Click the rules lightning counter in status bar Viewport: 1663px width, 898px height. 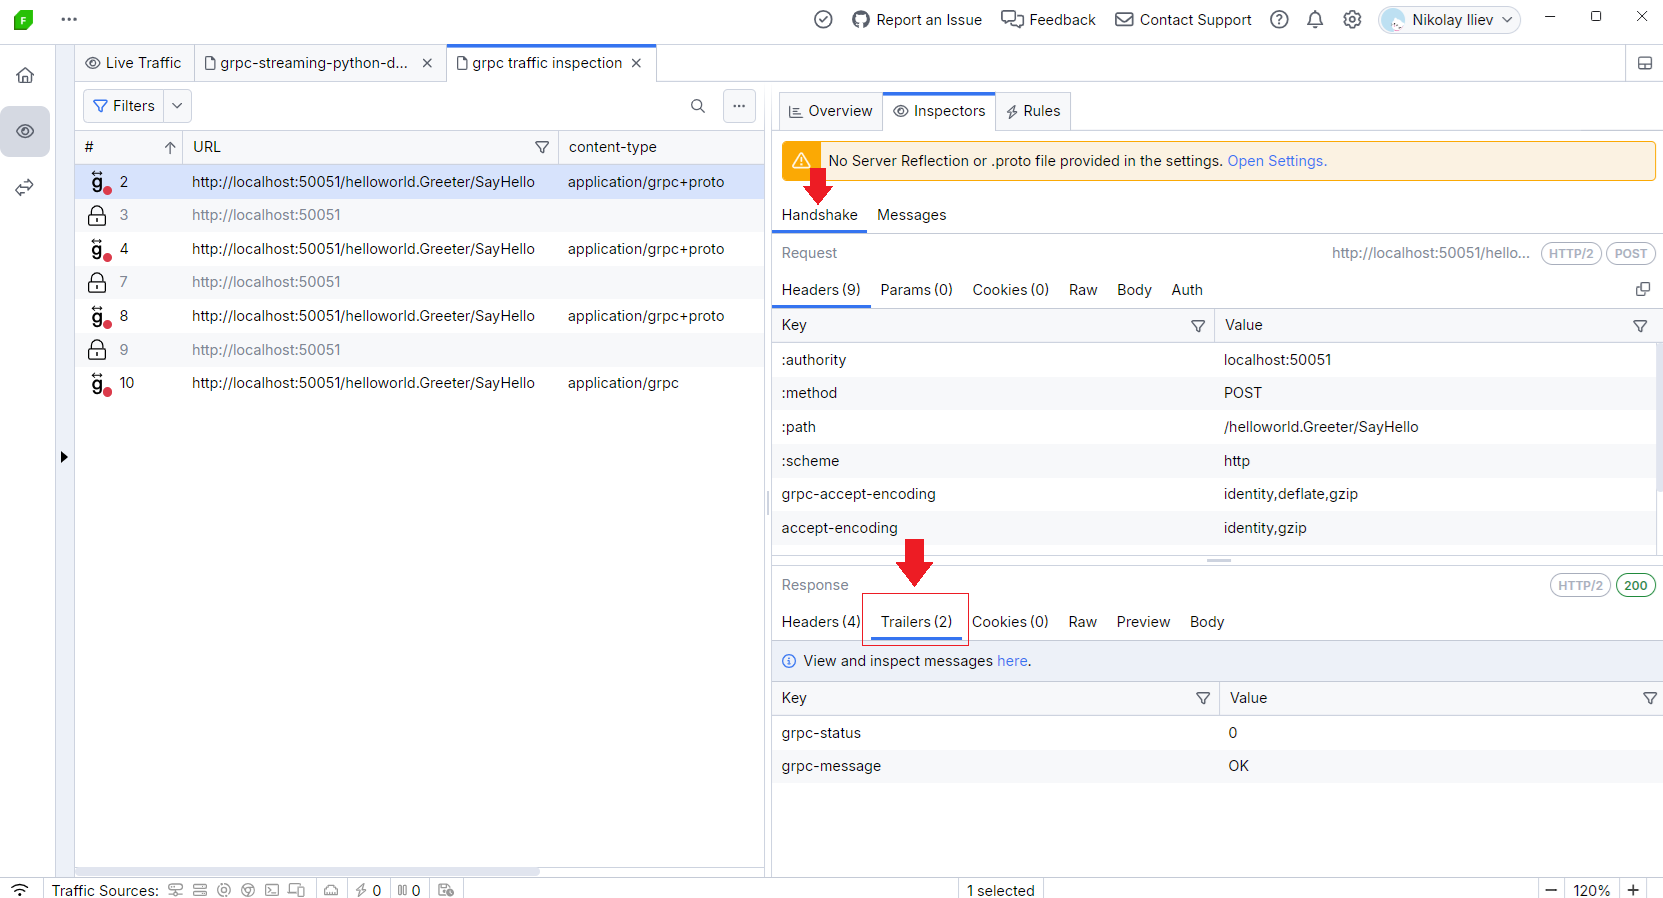coord(368,889)
